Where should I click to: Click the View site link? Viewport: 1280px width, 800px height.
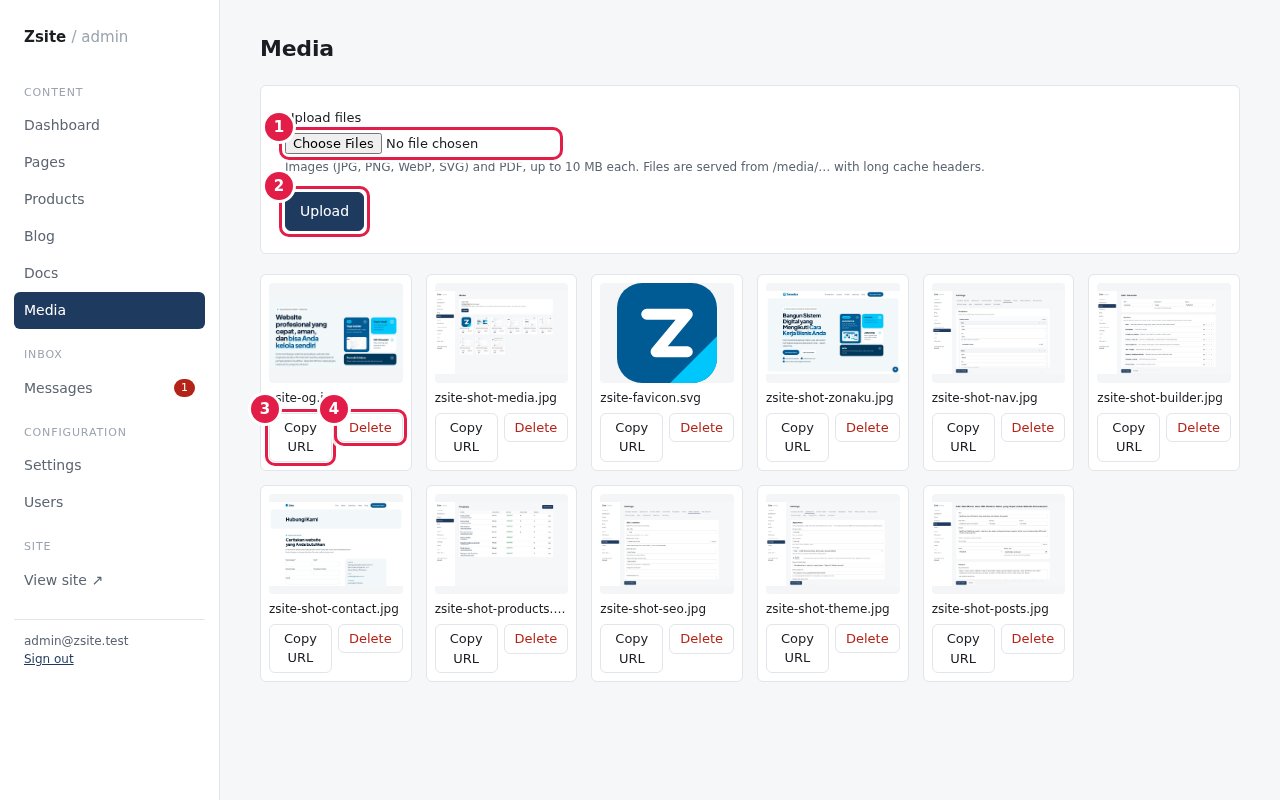pos(109,580)
